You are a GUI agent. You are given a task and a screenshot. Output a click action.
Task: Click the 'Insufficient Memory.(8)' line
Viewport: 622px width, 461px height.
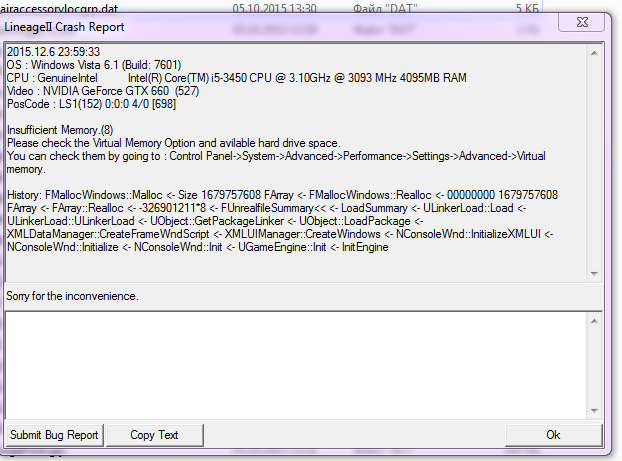(60, 130)
